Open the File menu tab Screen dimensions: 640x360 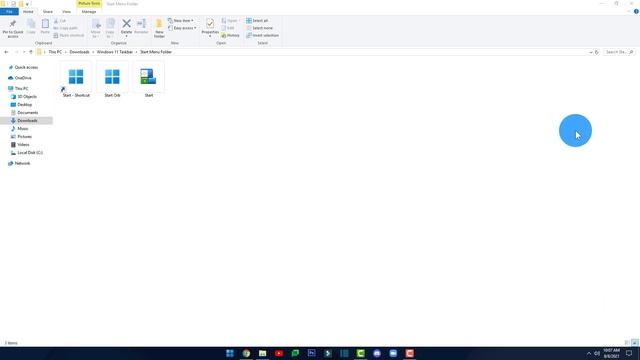(x=9, y=12)
